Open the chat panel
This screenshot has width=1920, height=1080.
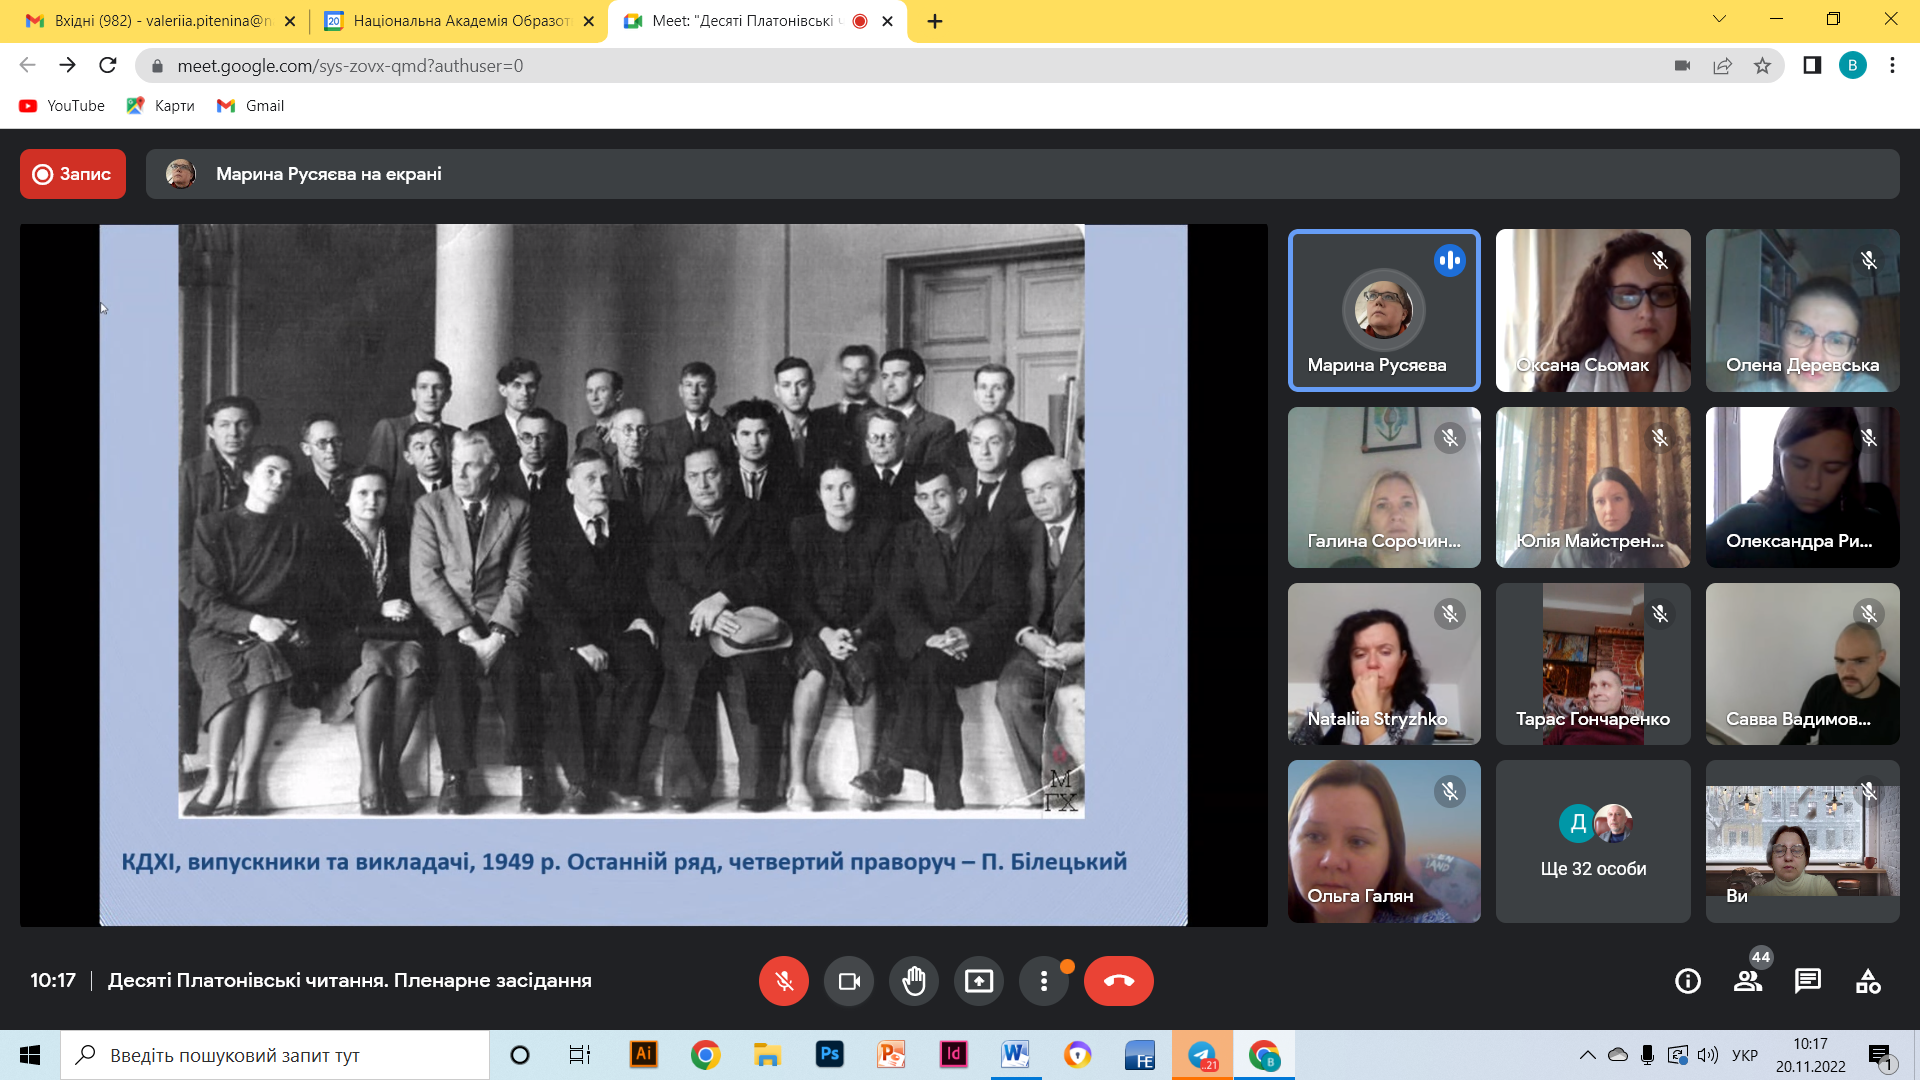click(x=1808, y=981)
